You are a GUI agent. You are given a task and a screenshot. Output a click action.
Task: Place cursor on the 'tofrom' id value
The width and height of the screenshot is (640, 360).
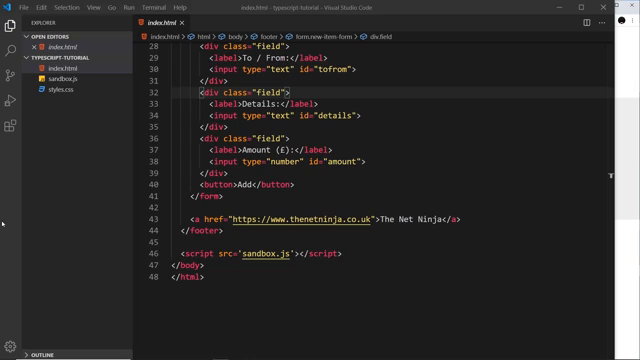click(332, 69)
